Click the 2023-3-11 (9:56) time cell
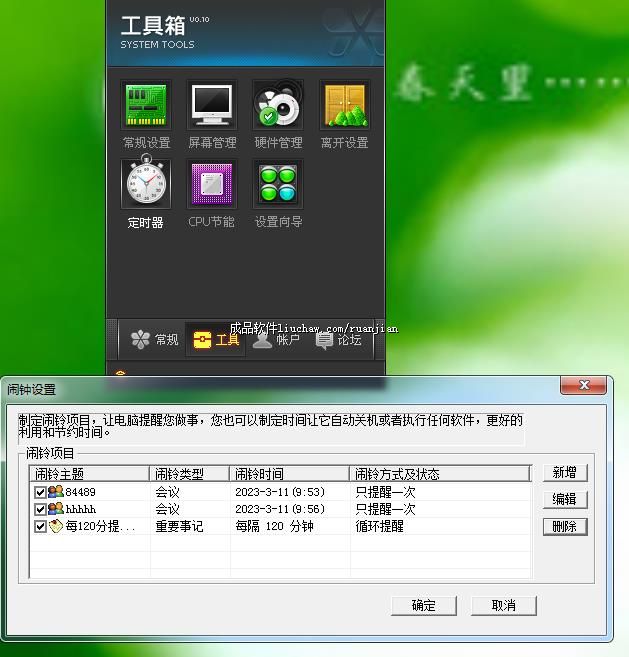629x657 pixels. (x=280, y=509)
